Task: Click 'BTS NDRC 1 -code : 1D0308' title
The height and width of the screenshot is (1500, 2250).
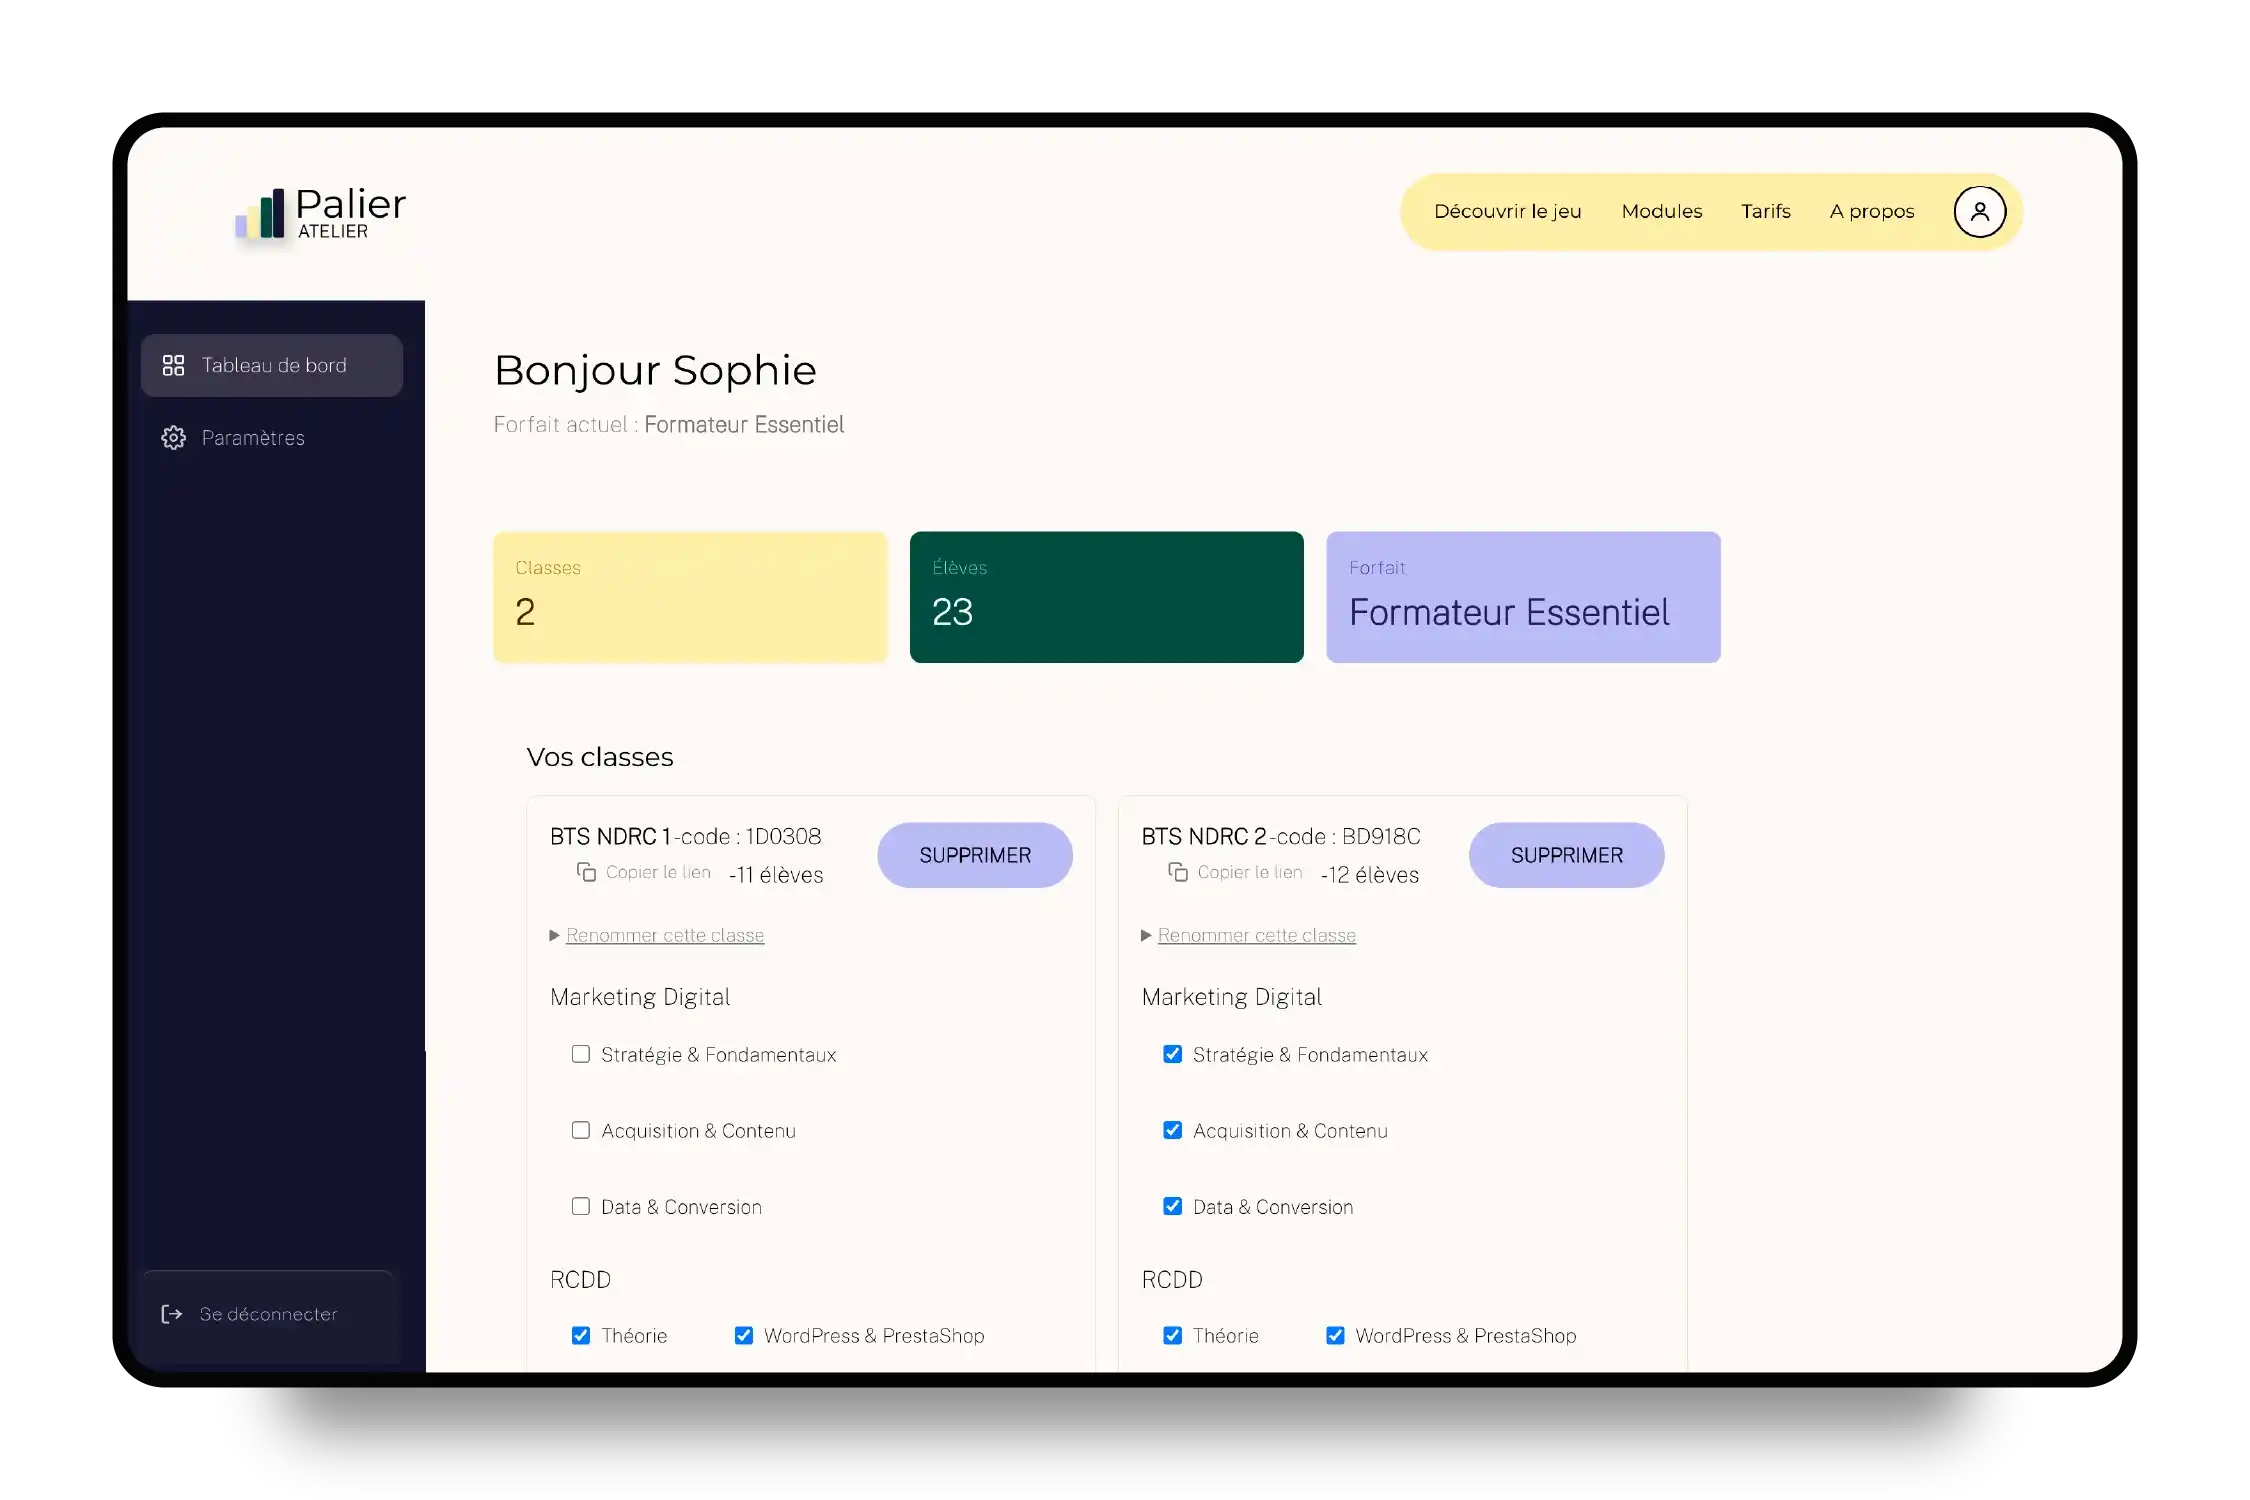Action: tap(685, 837)
